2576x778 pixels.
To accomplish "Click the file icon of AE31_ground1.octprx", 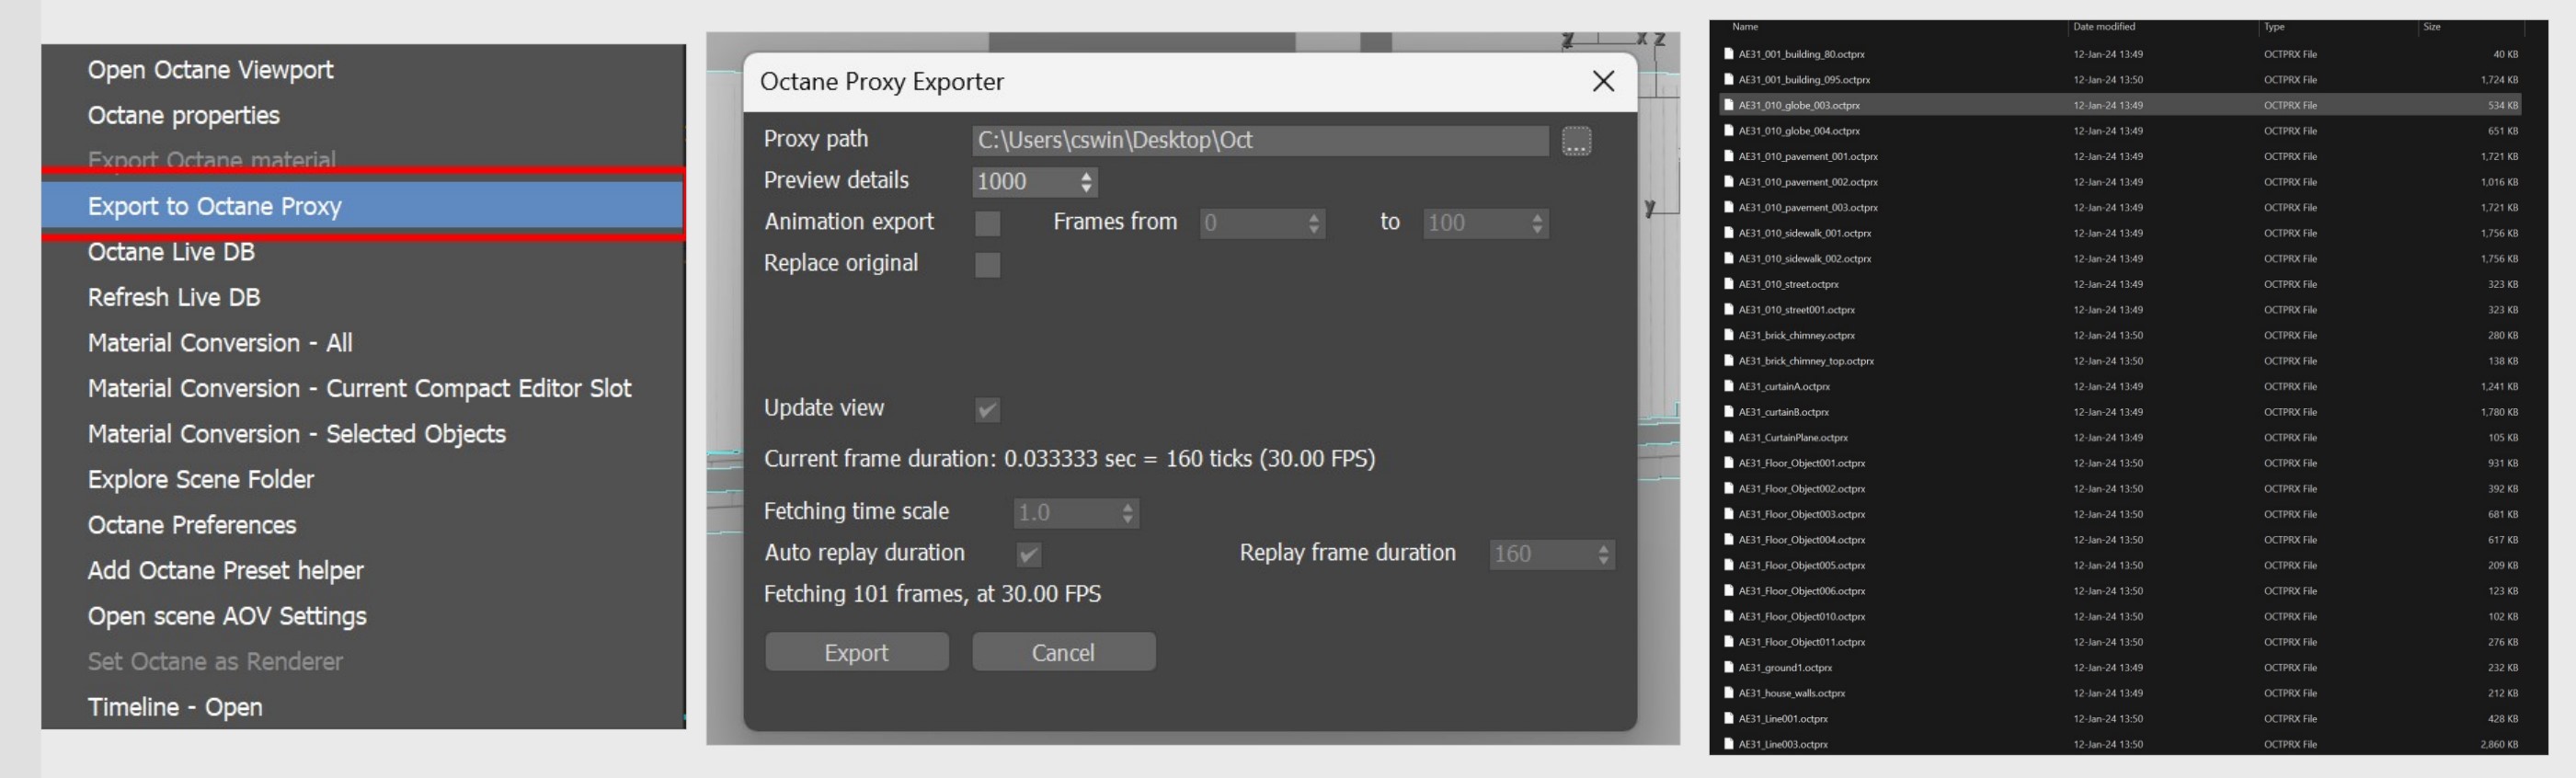I will (1729, 668).
